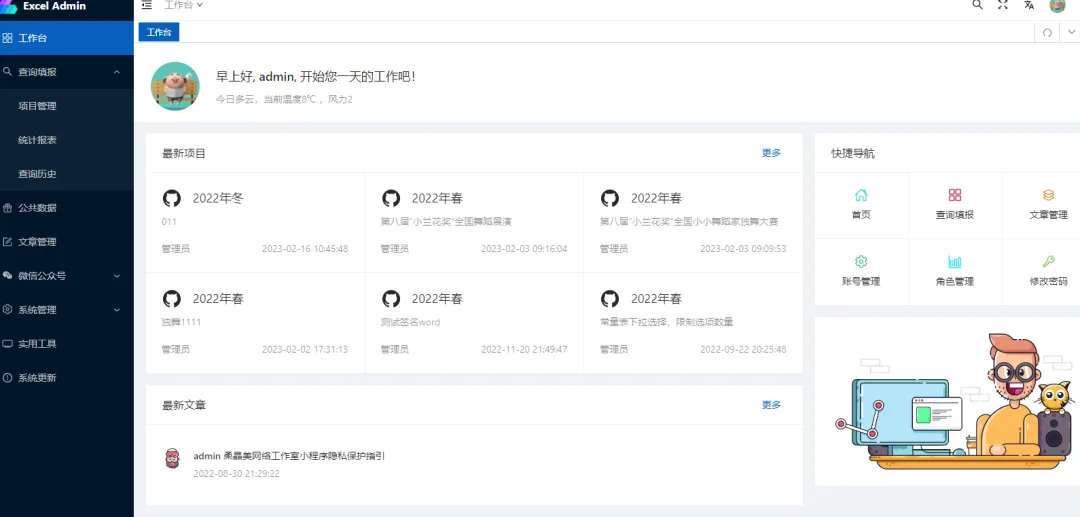Switch to the 工作台 page tab
The width and height of the screenshot is (1080, 517).
pos(159,33)
